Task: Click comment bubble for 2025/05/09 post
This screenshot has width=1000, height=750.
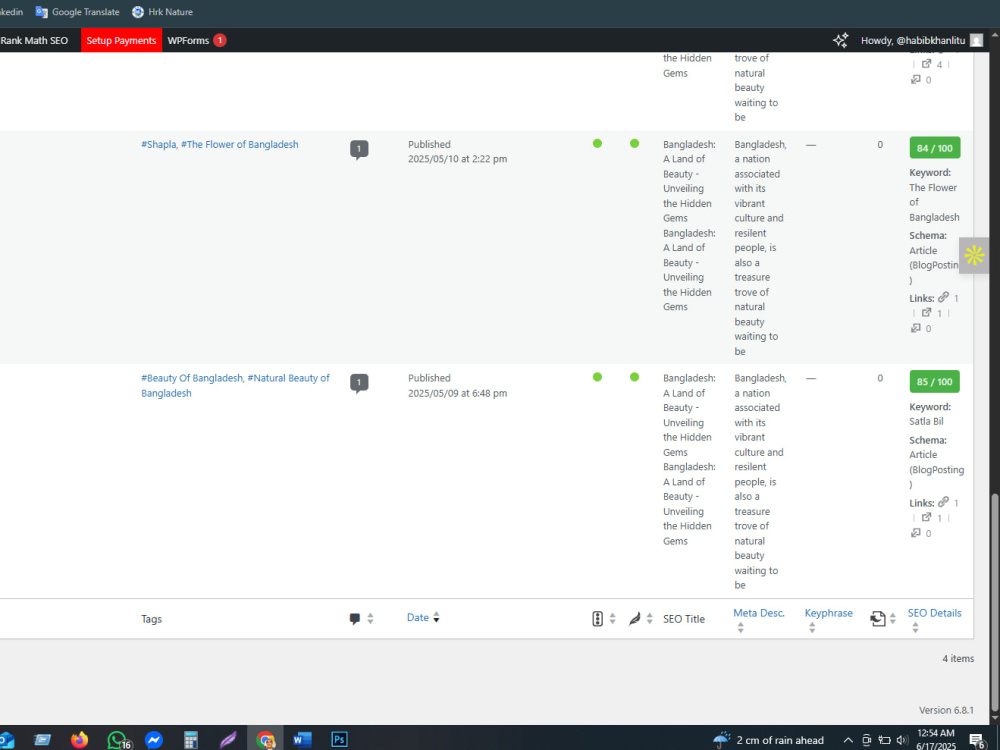Action: (359, 383)
